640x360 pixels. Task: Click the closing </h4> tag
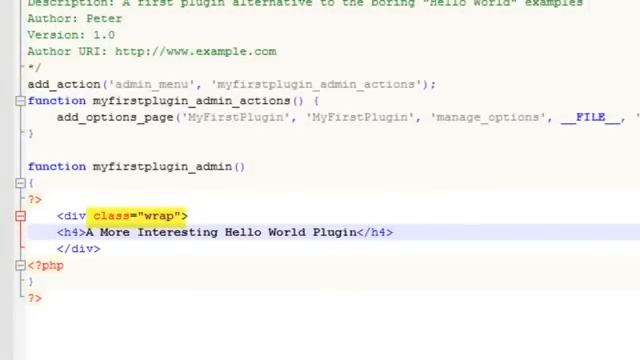(375, 232)
